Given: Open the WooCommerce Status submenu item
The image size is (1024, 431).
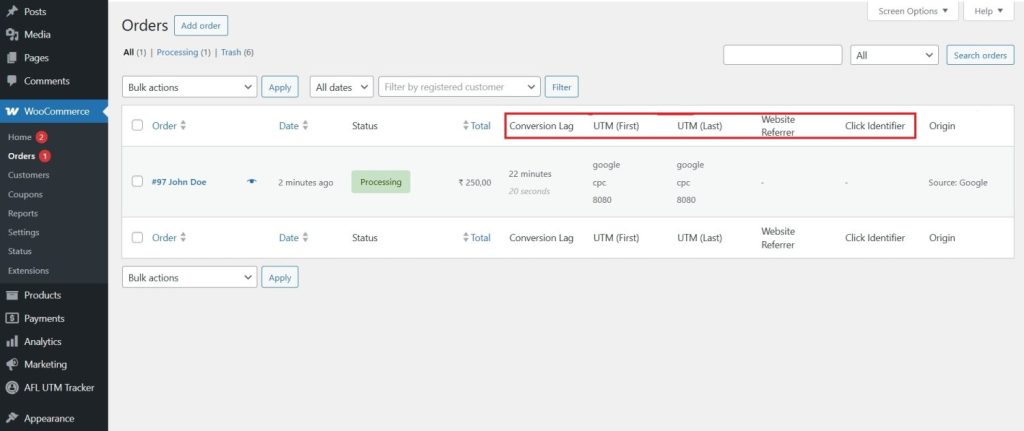Looking at the screenshot, I should [20, 251].
